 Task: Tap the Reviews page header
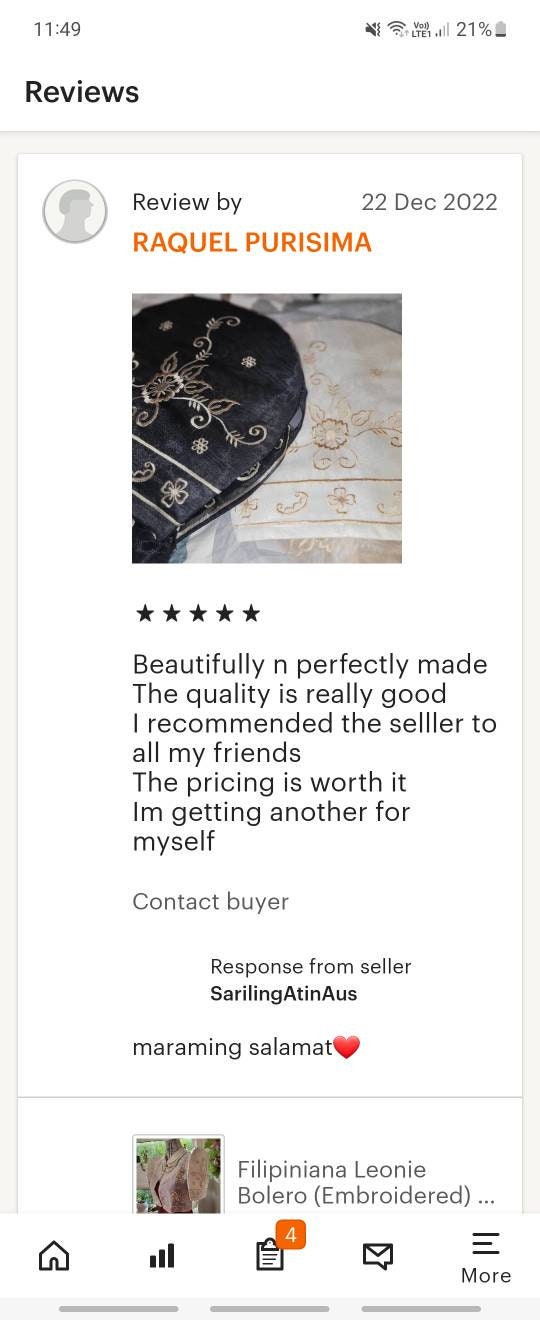click(x=82, y=92)
